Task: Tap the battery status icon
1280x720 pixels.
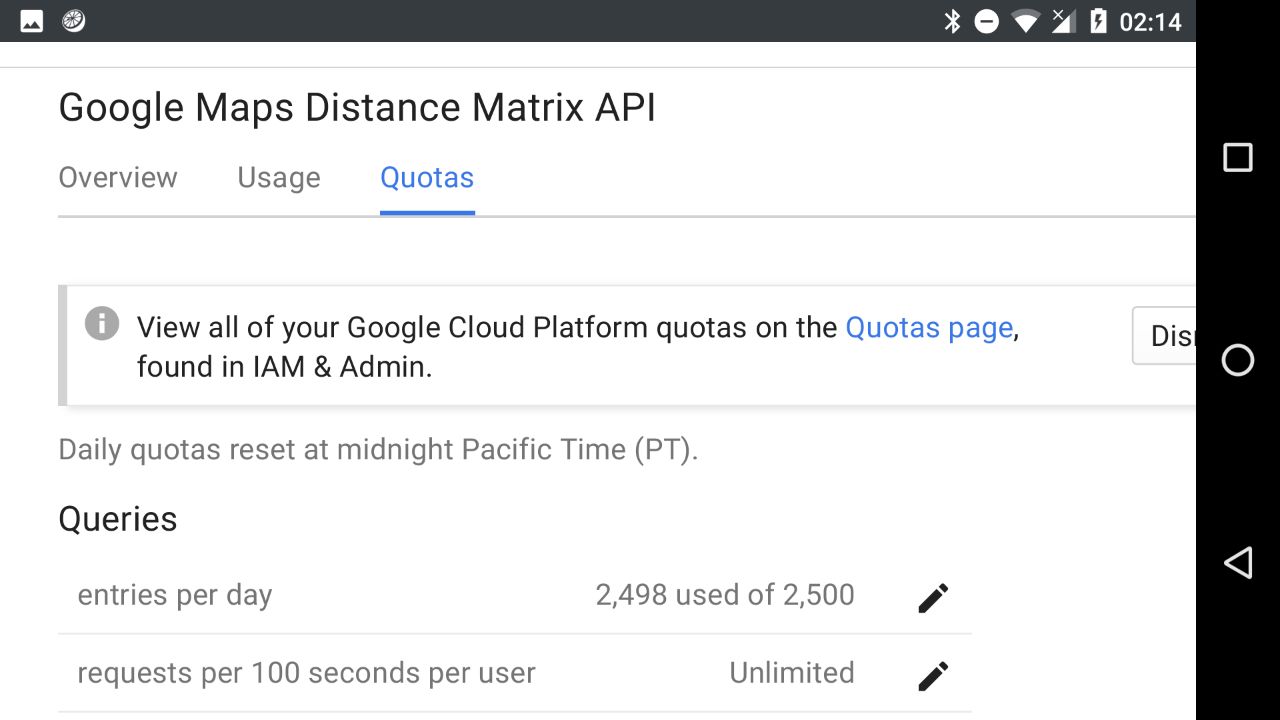Action: pos(1098,21)
